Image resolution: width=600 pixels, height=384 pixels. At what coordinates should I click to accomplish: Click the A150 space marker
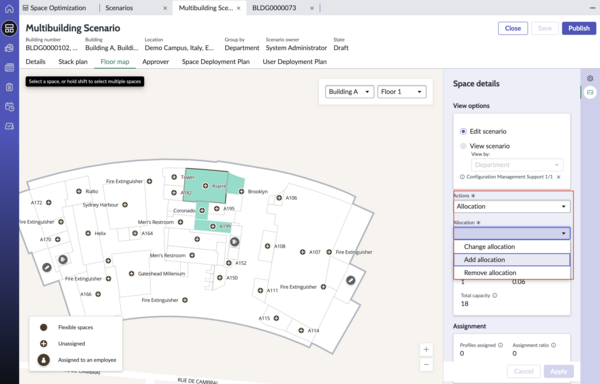(x=220, y=278)
